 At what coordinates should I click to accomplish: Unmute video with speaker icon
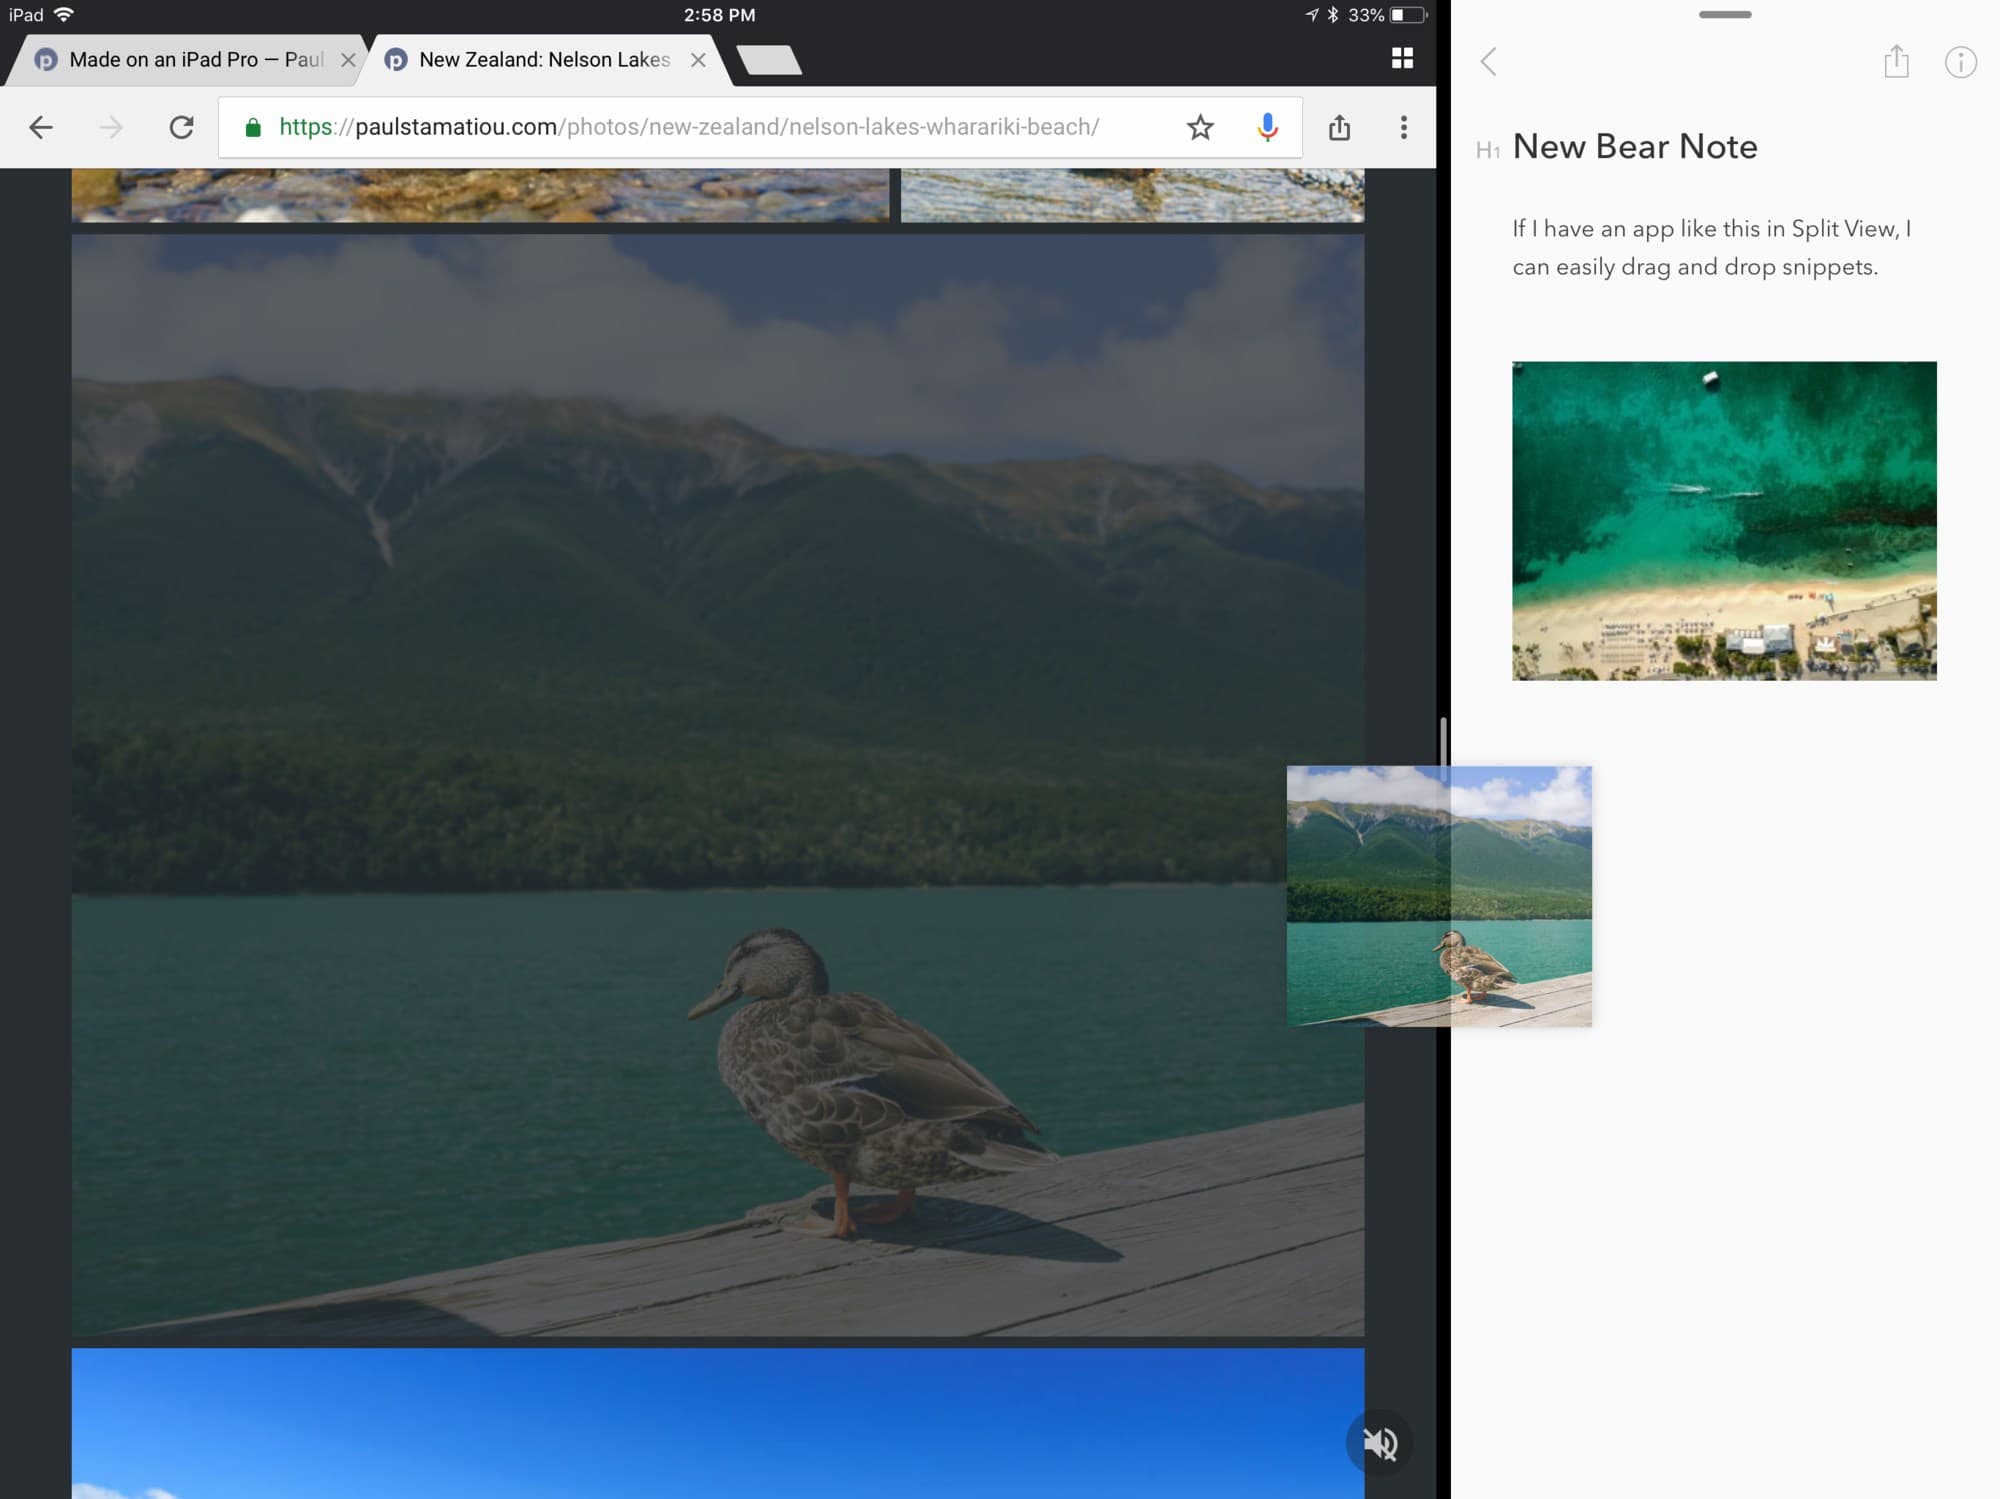[1380, 1443]
